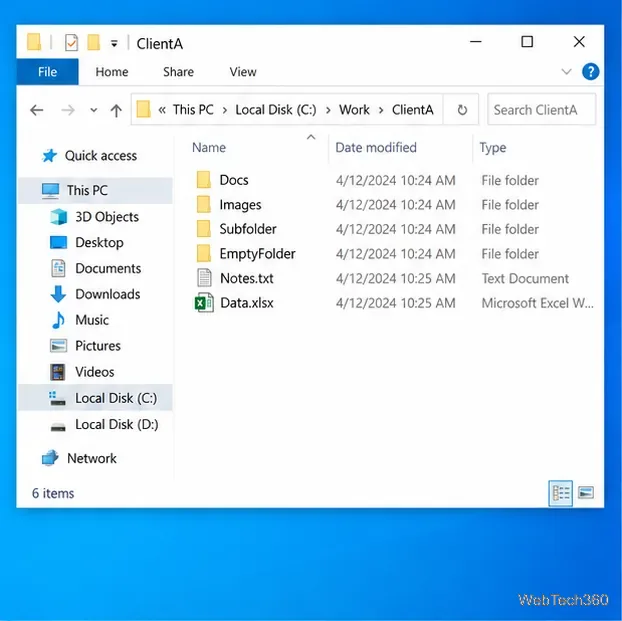This screenshot has width=622, height=621.
Task: Go up one level with Up arrow
Action: 116,110
